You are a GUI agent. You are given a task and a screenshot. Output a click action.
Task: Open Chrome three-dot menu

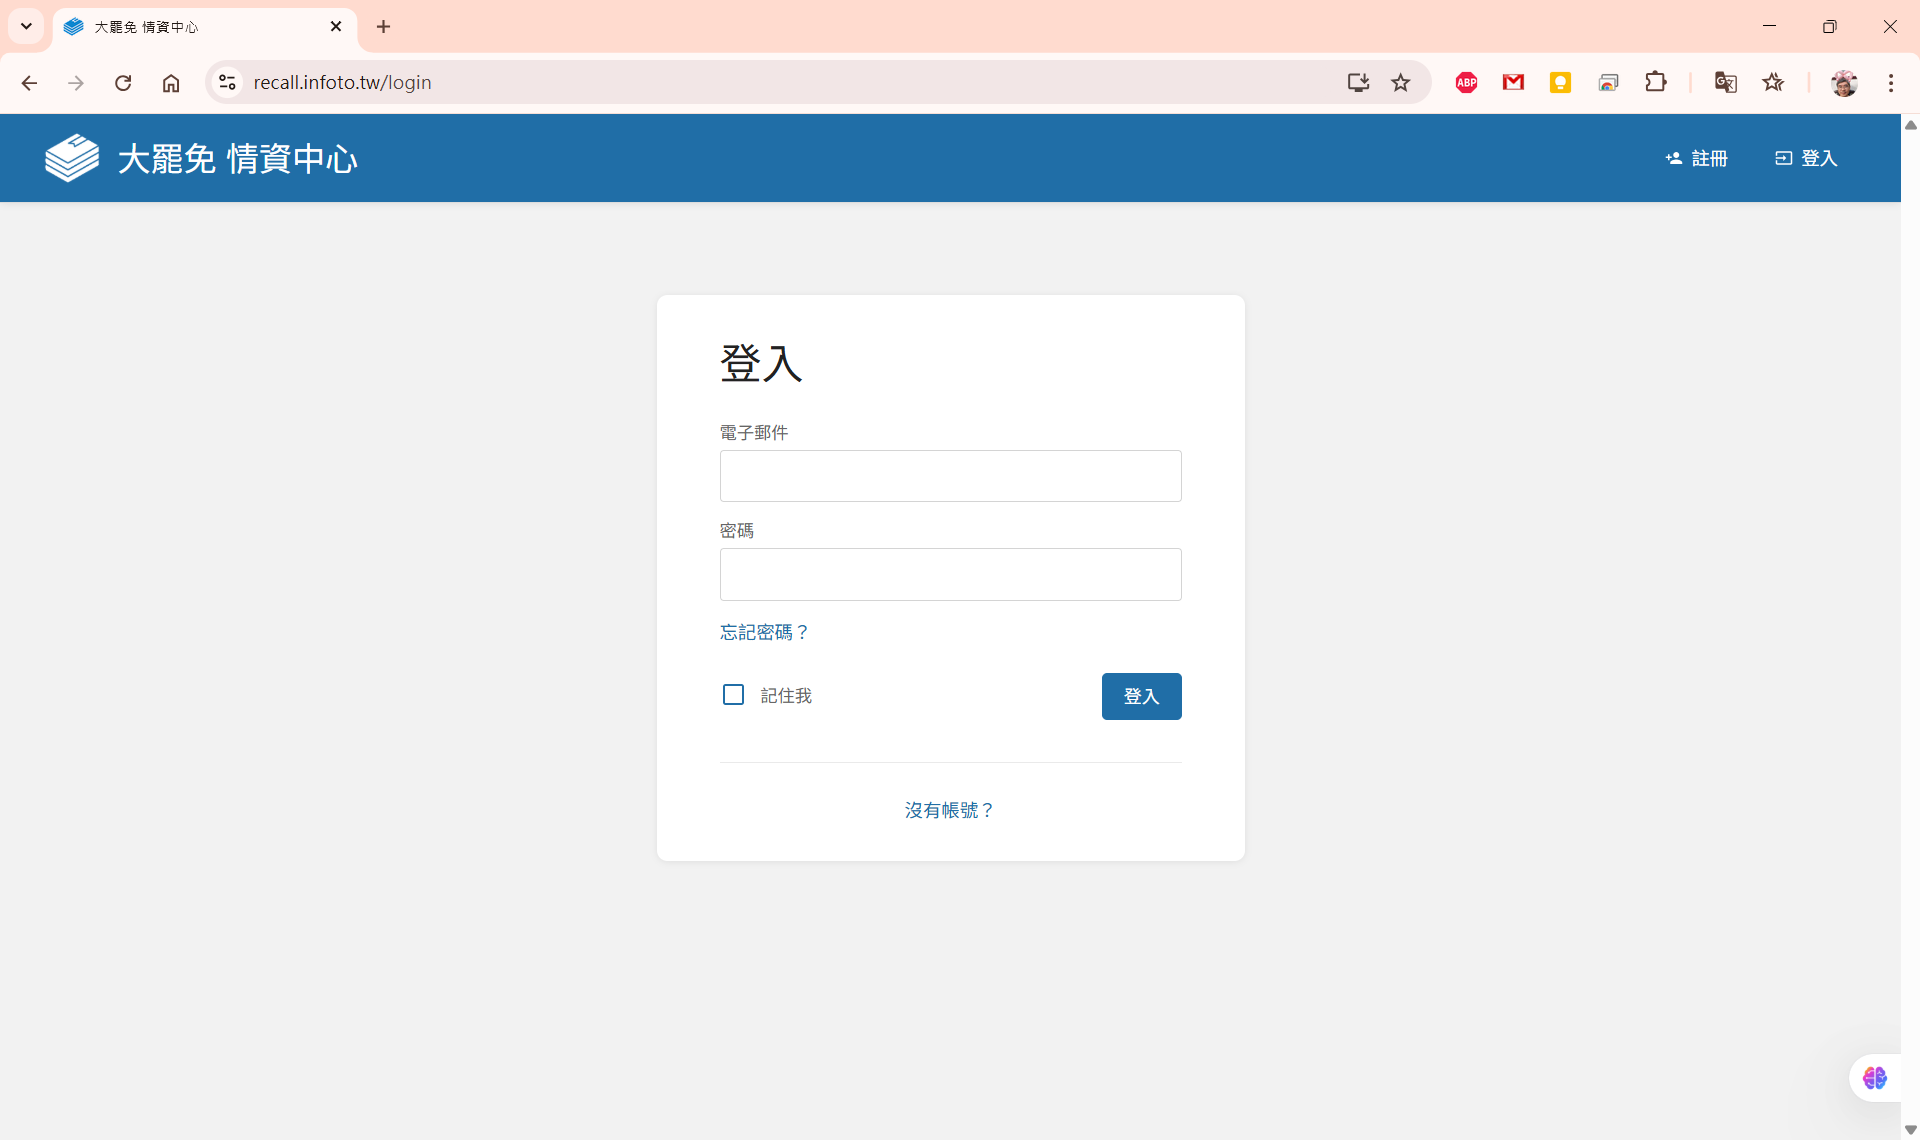coord(1890,83)
